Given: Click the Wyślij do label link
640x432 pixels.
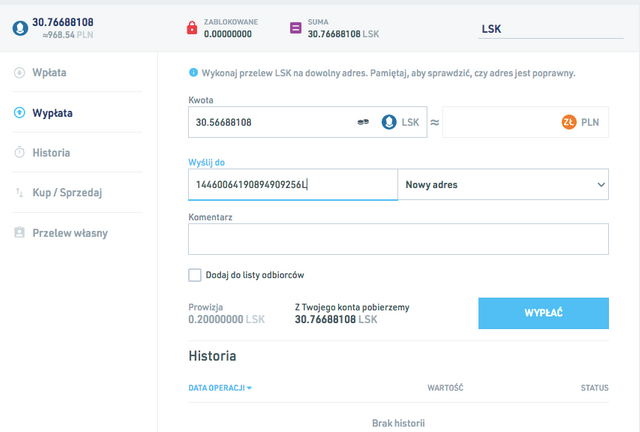Looking at the screenshot, I should (208, 161).
